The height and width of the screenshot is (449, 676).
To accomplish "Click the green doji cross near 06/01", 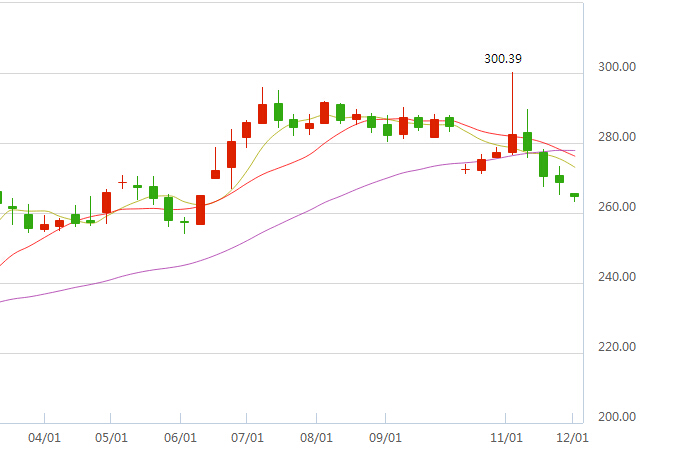I will (184, 222).
